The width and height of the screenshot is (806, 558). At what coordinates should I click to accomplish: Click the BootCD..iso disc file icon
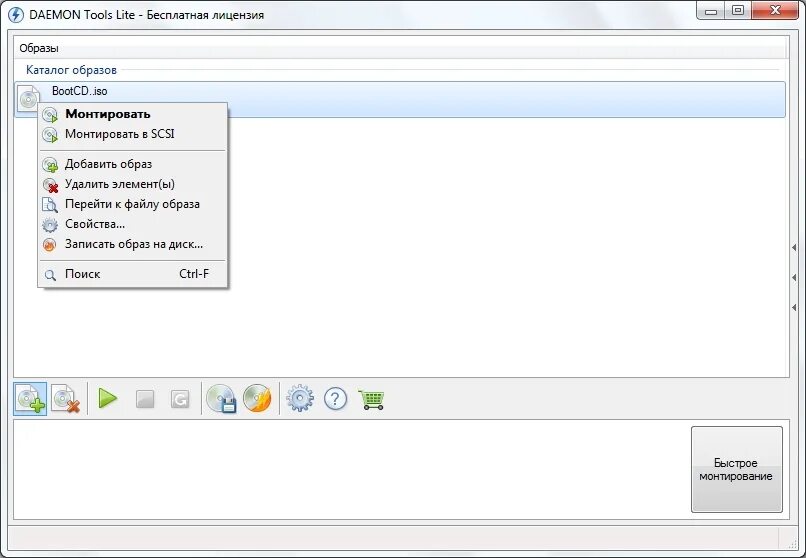pyautogui.click(x=28, y=98)
